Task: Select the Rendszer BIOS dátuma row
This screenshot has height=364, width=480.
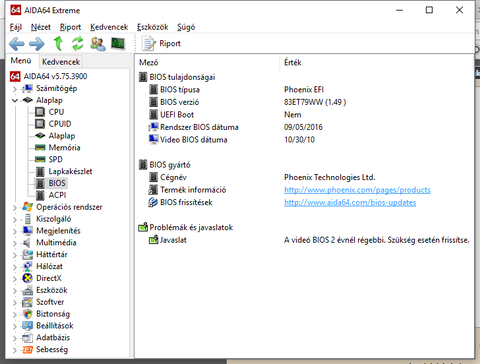Action: point(304,127)
